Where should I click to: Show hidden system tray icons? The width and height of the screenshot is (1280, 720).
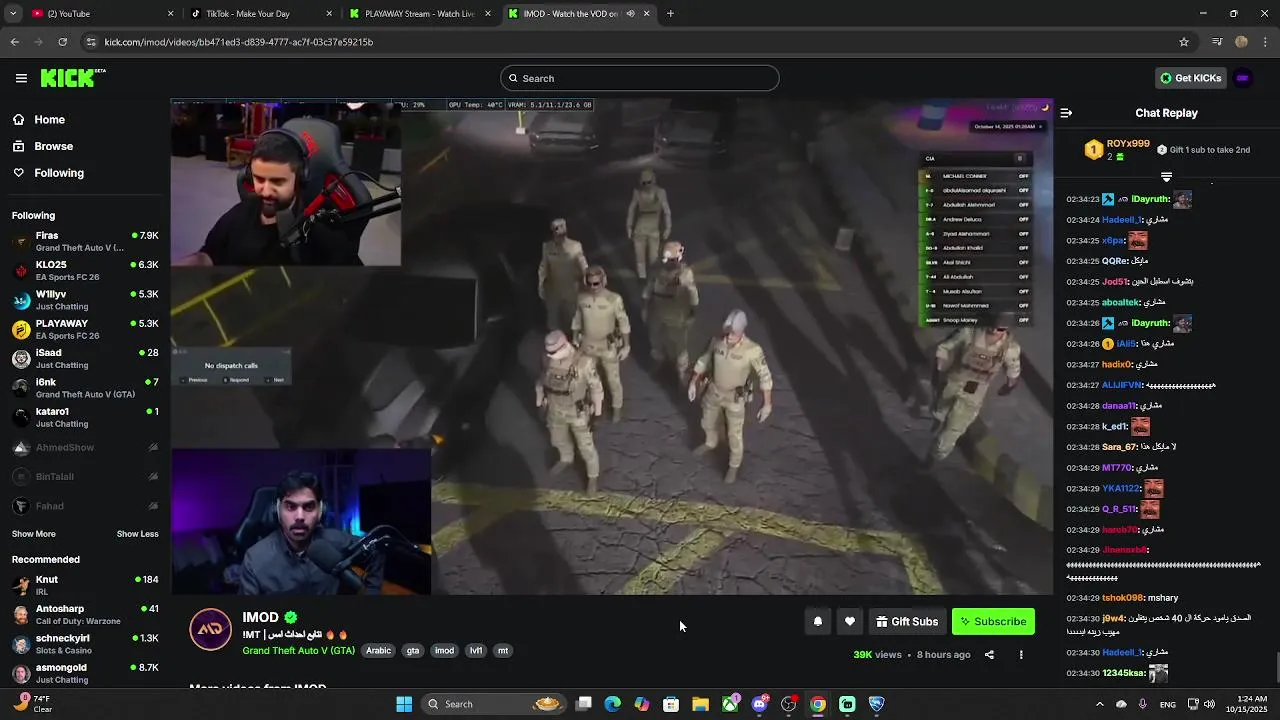click(x=1099, y=704)
